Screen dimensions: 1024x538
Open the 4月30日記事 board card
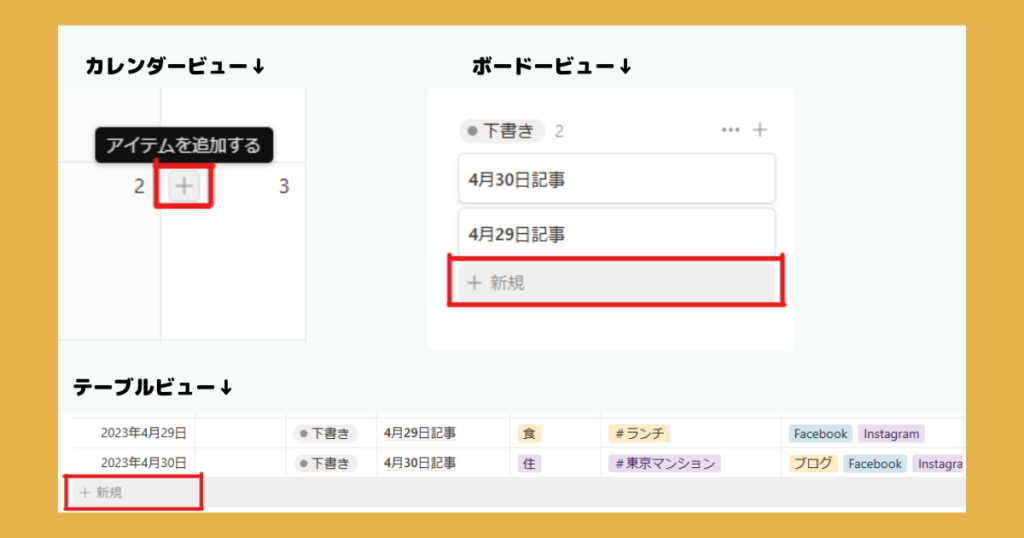click(x=616, y=180)
